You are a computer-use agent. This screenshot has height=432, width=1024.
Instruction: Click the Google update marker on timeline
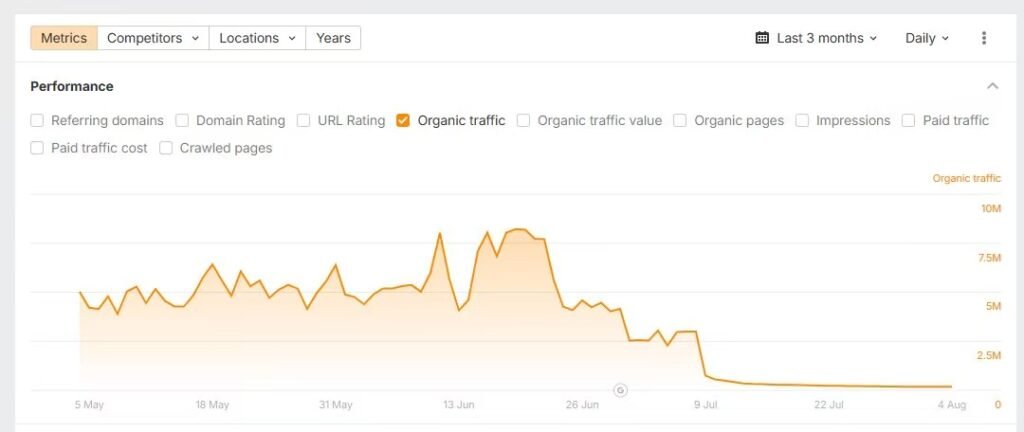pyautogui.click(x=620, y=389)
